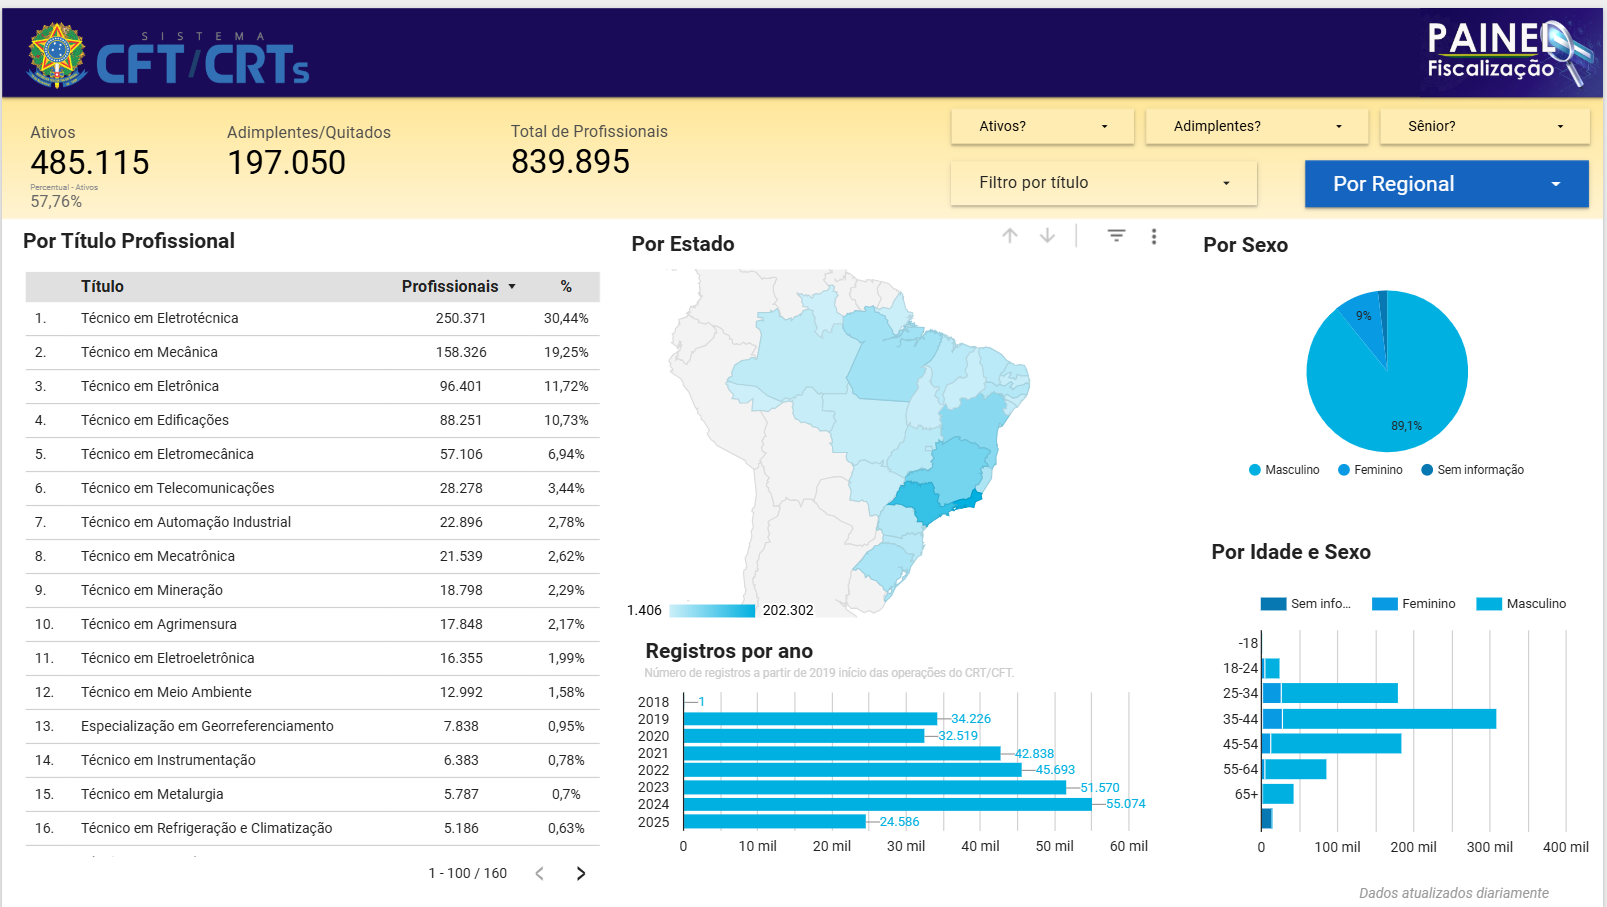The width and height of the screenshot is (1607, 907).
Task: Go to next table page arrow
Action: tap(581, 873)
